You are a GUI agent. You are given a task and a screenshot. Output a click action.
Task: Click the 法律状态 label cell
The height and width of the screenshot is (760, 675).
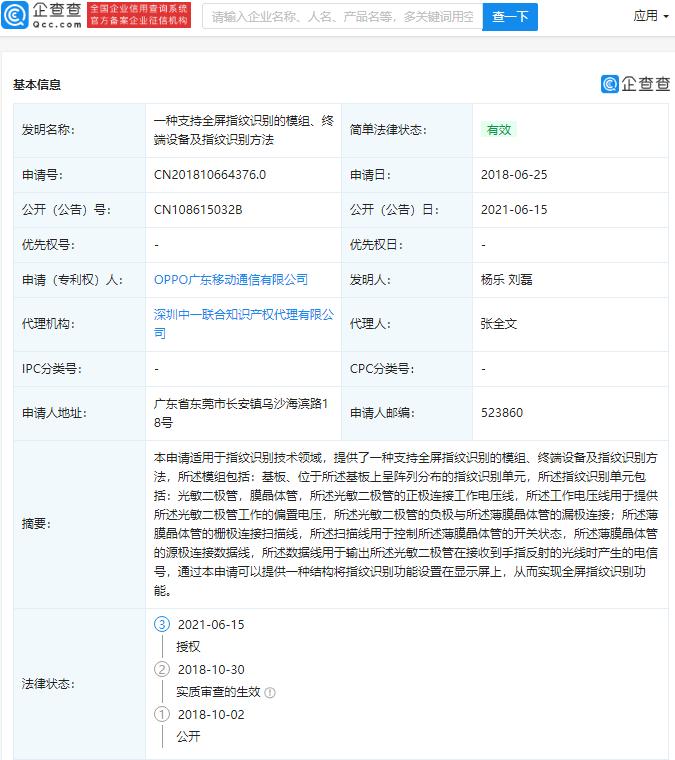(79, 684)
